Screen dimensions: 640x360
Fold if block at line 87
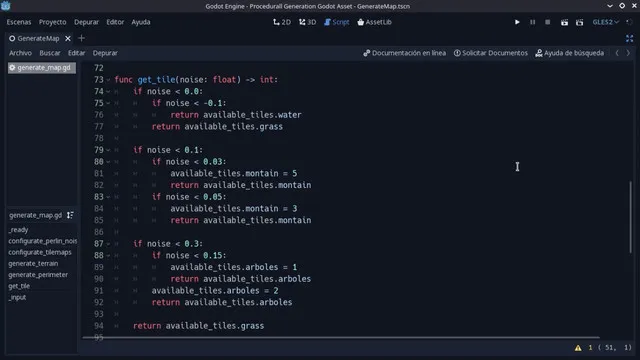108,244
